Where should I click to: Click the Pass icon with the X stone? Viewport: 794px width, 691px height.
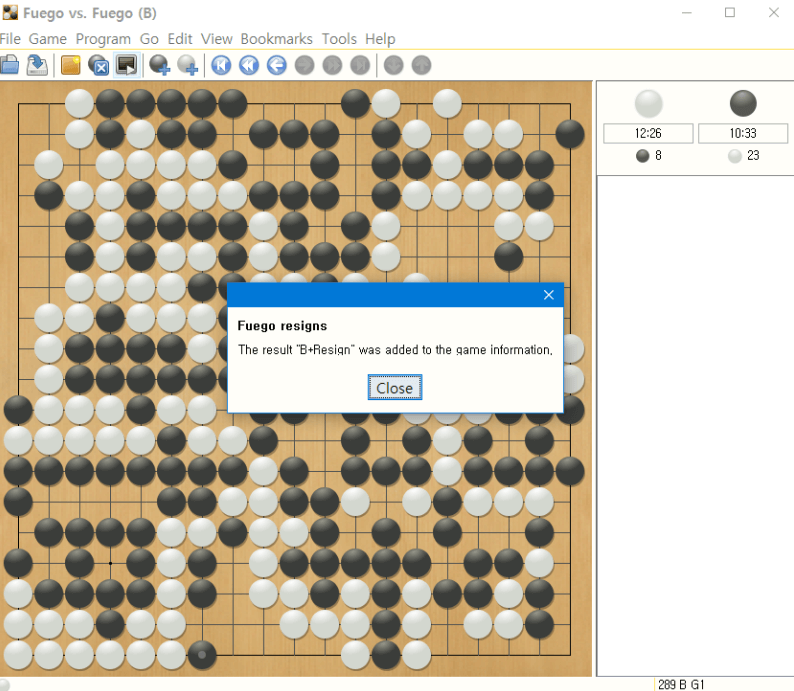98,65
